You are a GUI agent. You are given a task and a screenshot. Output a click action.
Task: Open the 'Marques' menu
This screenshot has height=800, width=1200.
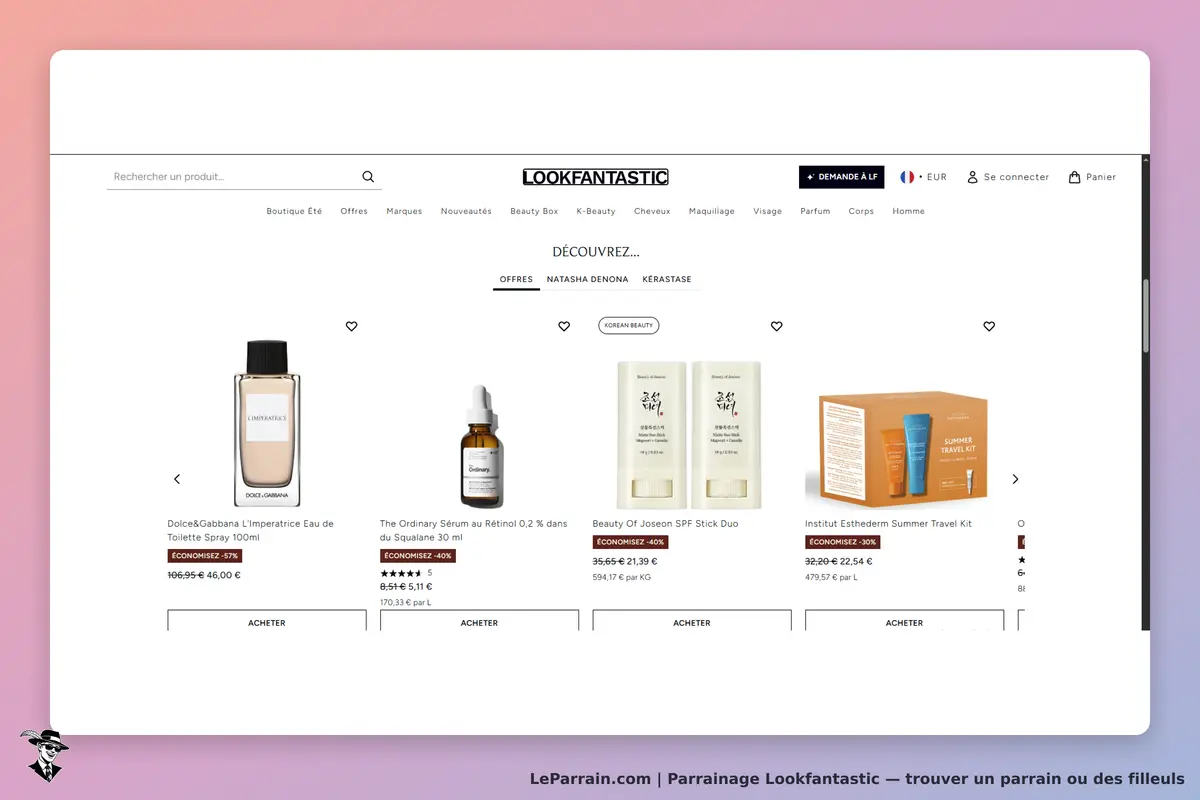pyautogui.click(x=404, y=211)
